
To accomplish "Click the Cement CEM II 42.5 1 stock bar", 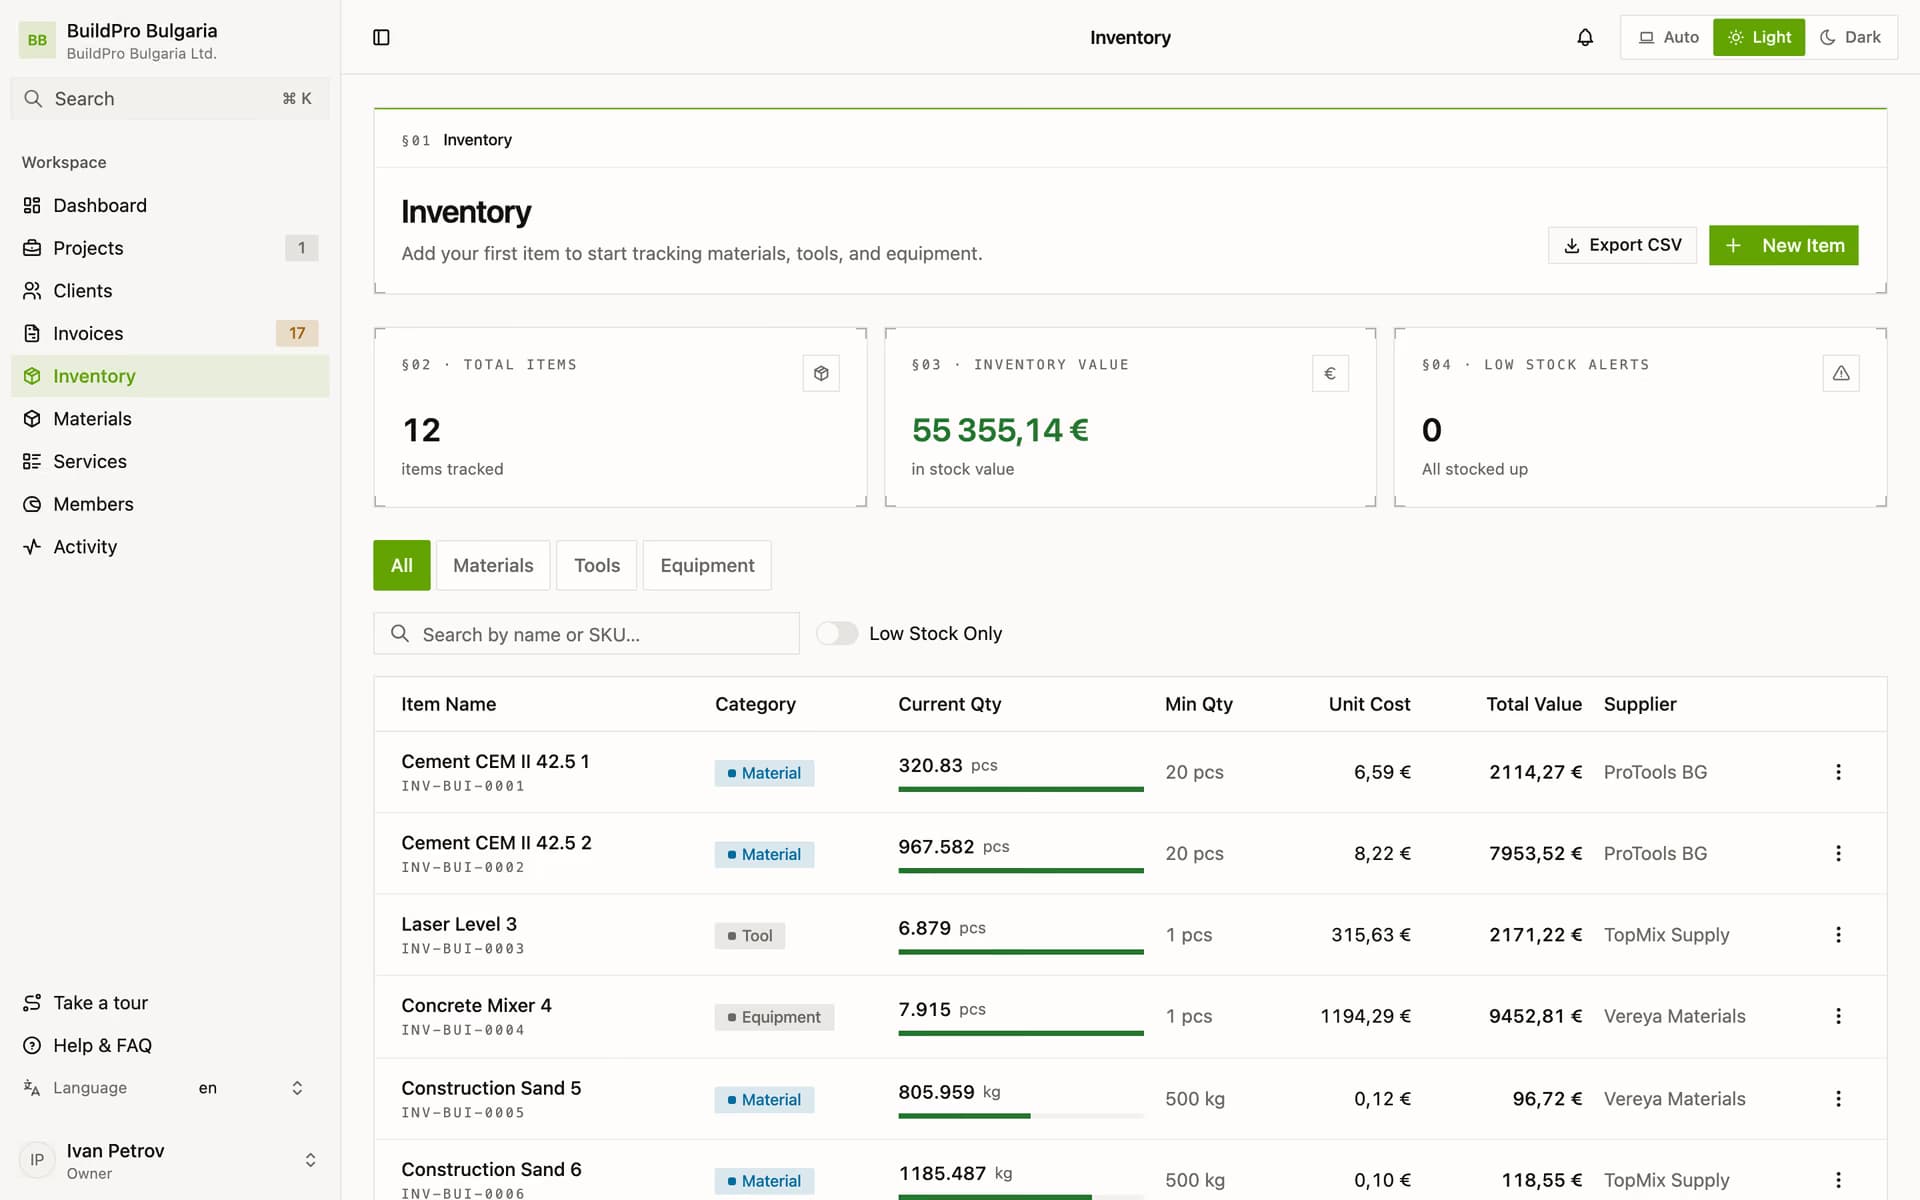I will pyautogui.click(x=1020, y=789).
